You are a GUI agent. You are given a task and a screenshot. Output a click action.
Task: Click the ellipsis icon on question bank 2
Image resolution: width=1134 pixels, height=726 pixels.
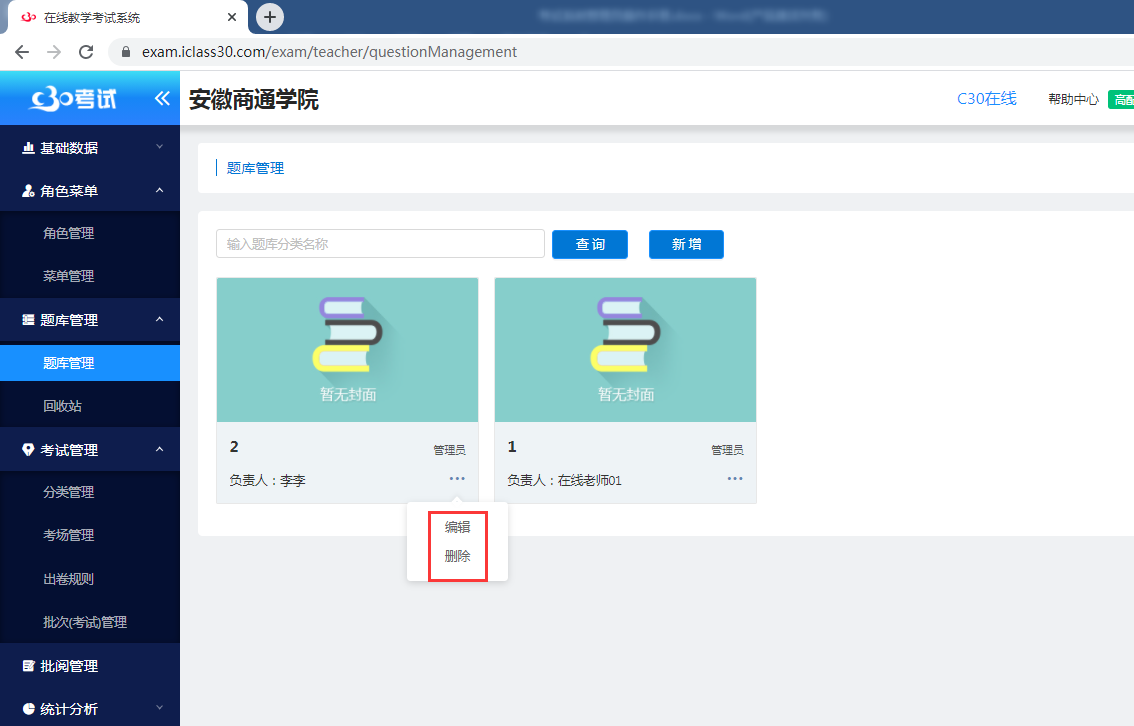tap(457, 479)
